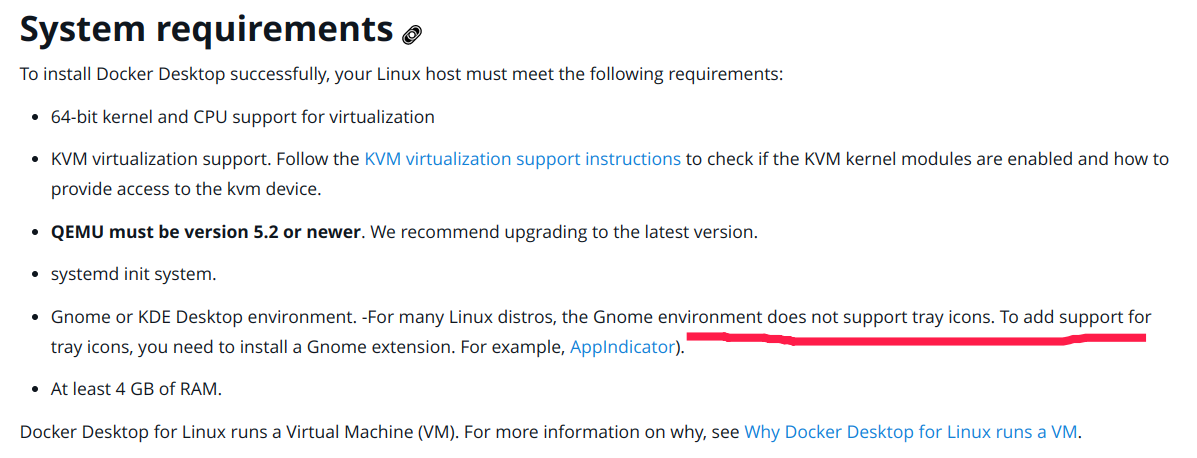Click the 64-bit kernel and CPU support line
1197x458 pixels.
243,117
